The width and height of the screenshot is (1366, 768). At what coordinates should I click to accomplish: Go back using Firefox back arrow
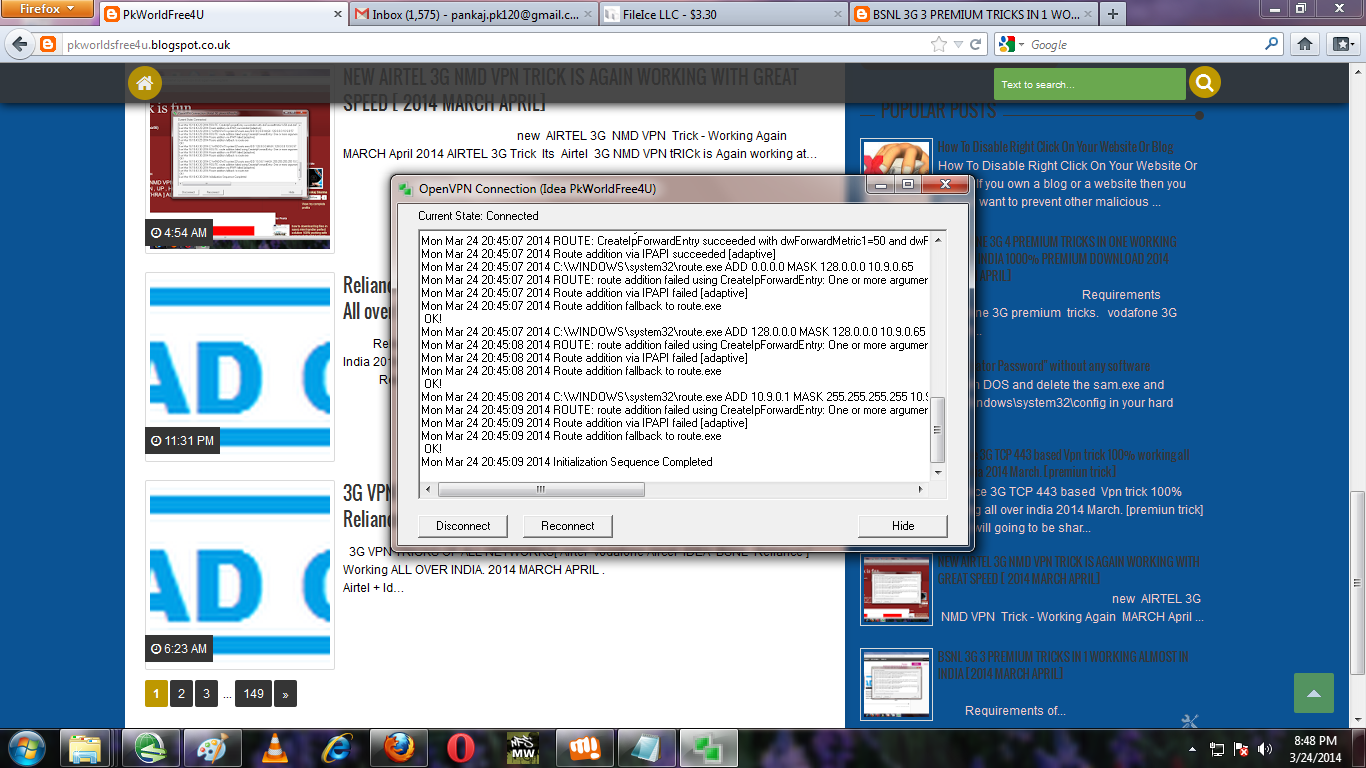19,44
